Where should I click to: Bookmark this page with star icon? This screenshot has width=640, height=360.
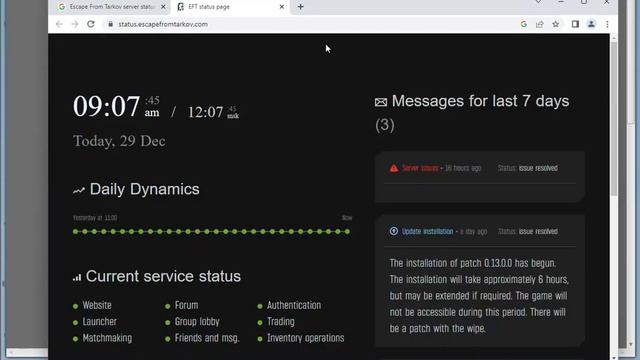click(x=556, y=24)
